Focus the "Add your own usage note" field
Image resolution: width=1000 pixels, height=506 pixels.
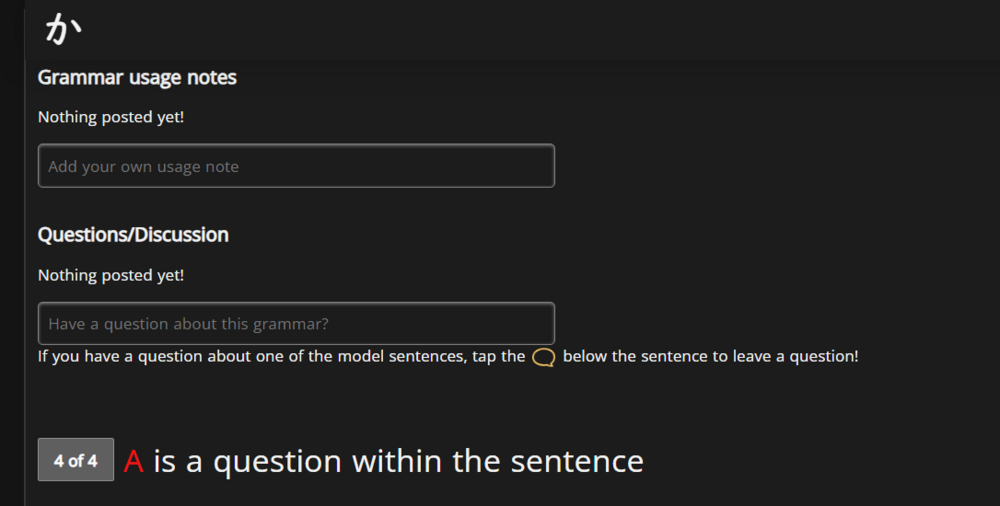coord(296,166)
